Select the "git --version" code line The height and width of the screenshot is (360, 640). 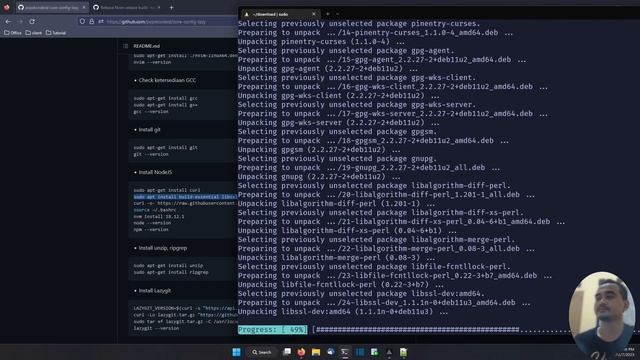point(151,154)
